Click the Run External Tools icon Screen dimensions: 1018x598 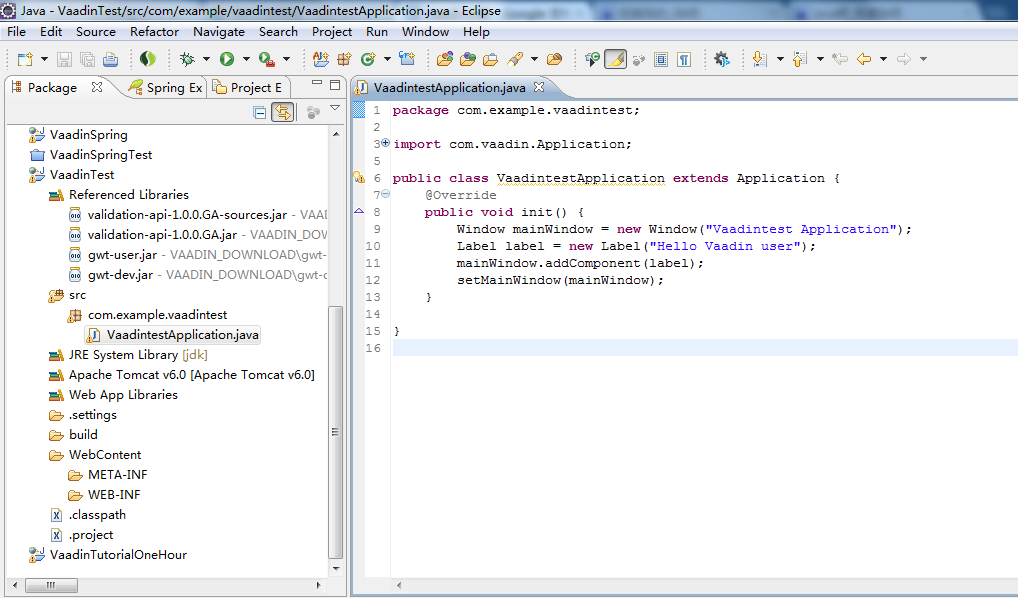click(266, 59)
